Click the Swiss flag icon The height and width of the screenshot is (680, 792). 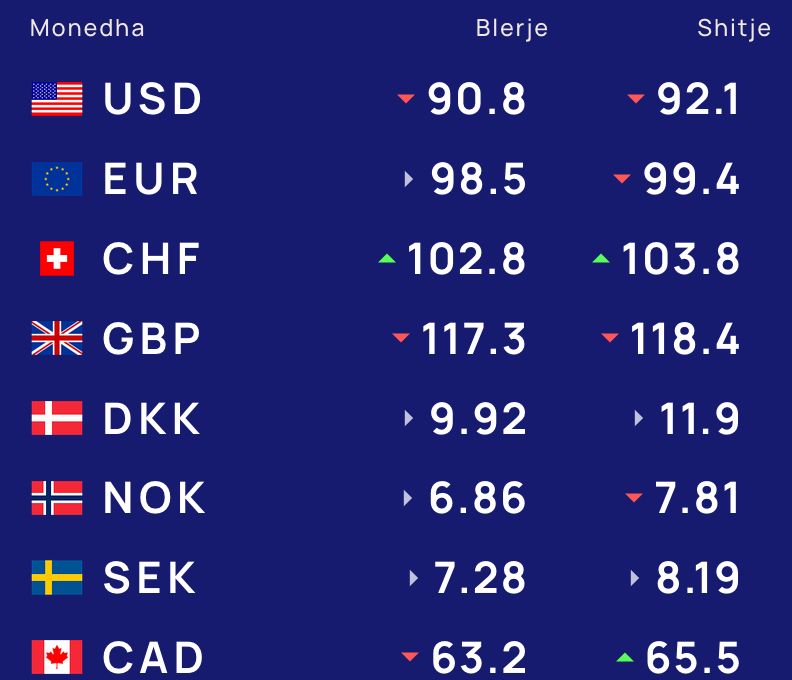[57, 259]
